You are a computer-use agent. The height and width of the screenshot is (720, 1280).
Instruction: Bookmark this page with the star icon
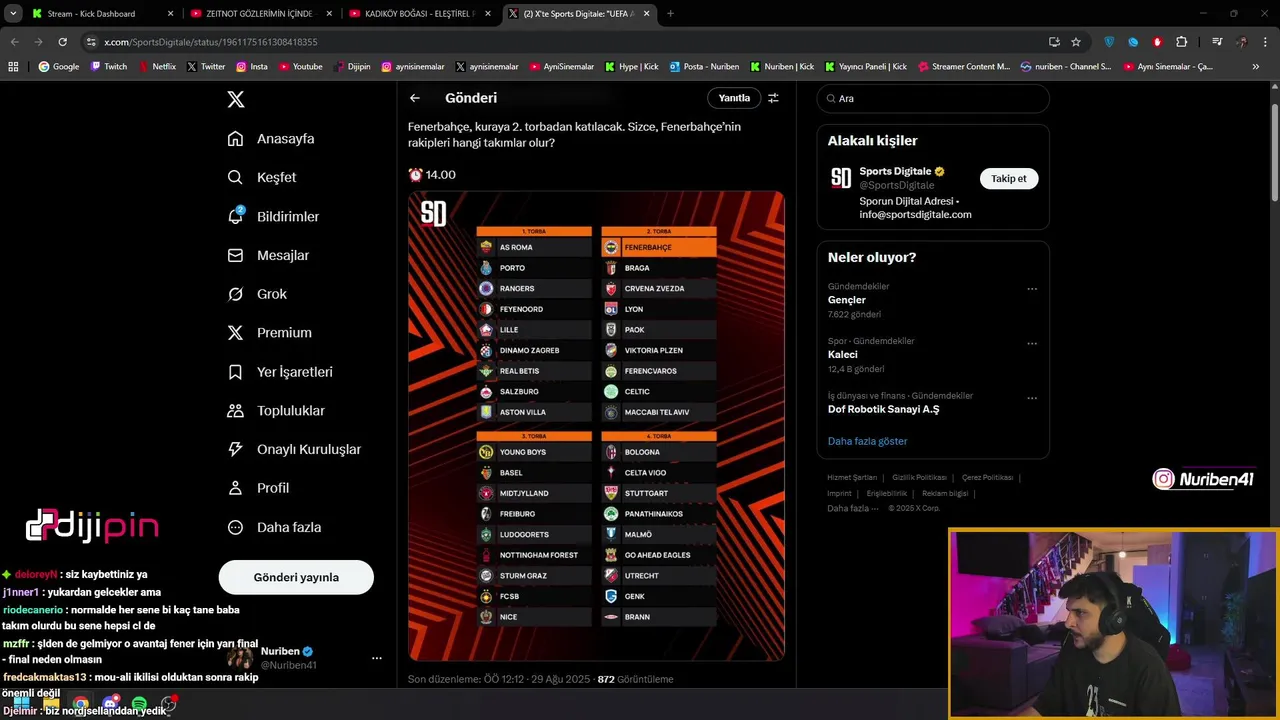tap(1076, 42)
